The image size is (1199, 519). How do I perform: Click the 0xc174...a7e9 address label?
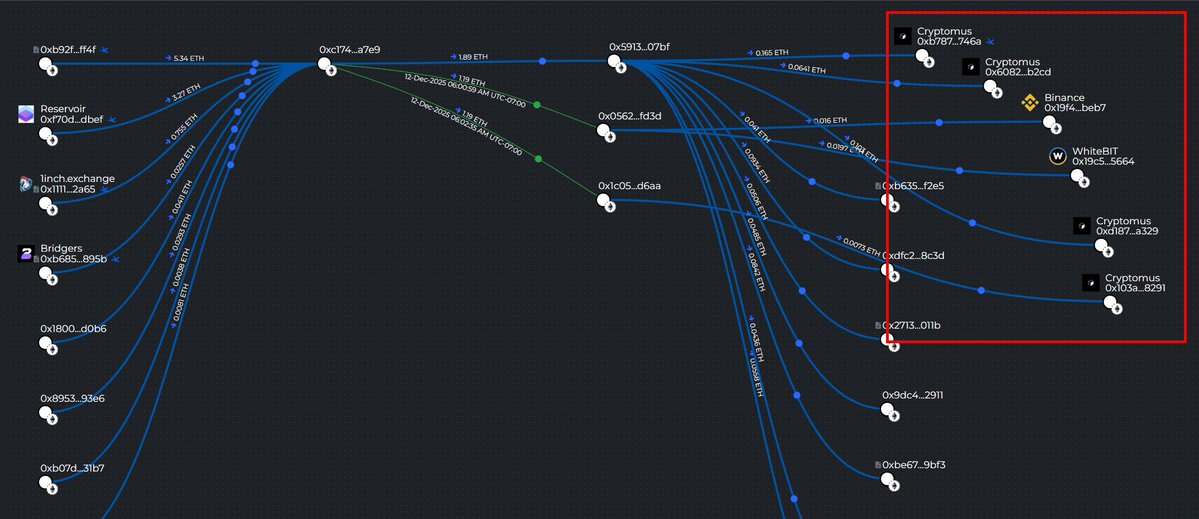[x=349, y=50]
